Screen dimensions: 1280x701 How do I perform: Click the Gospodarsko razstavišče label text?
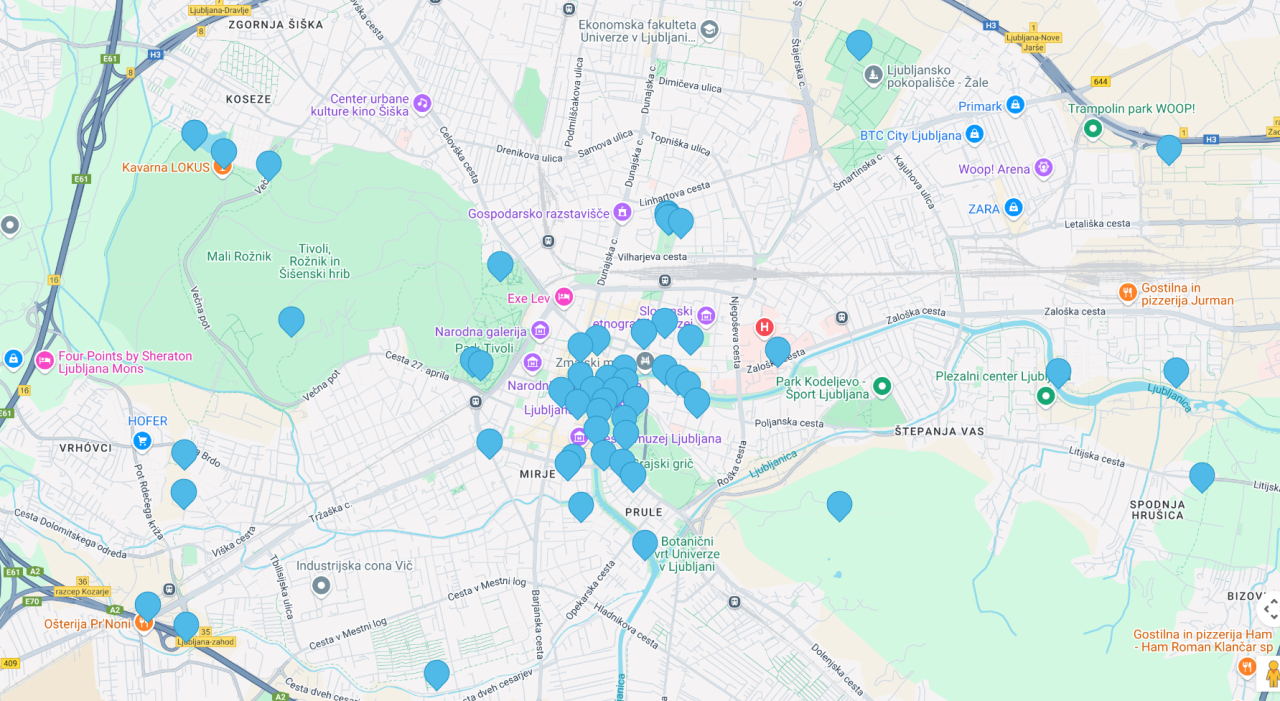(540, 213)
